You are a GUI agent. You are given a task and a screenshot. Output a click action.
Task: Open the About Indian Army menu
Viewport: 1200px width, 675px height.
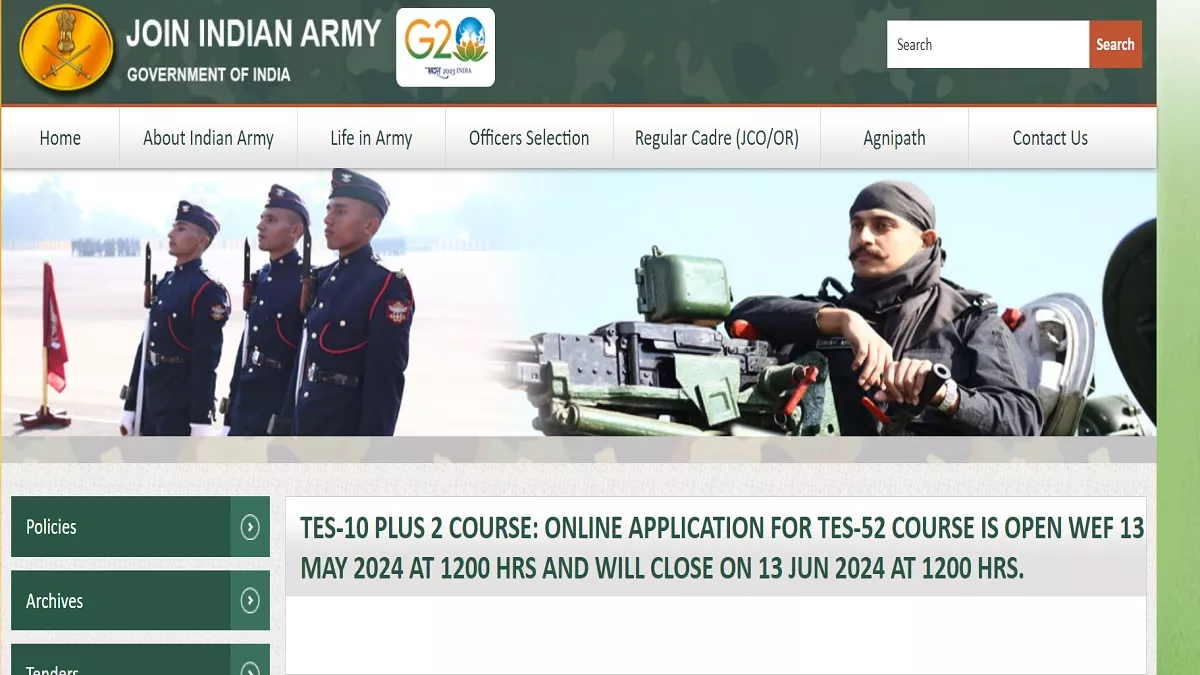tap(208, 138)
